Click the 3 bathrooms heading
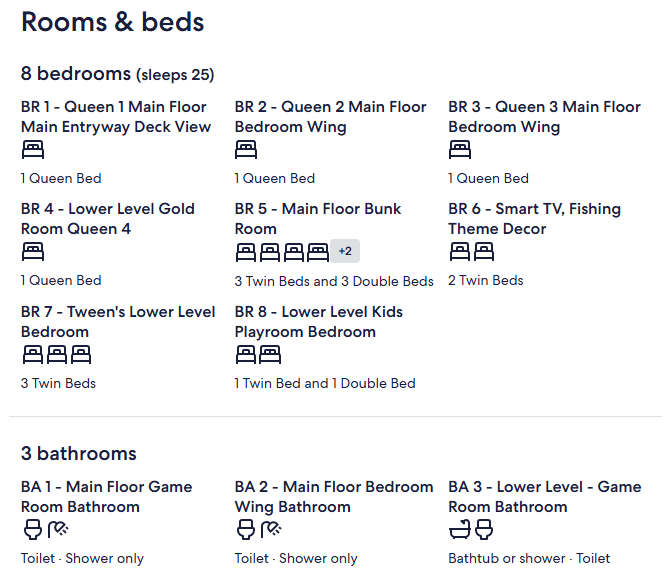 point(79,454)
